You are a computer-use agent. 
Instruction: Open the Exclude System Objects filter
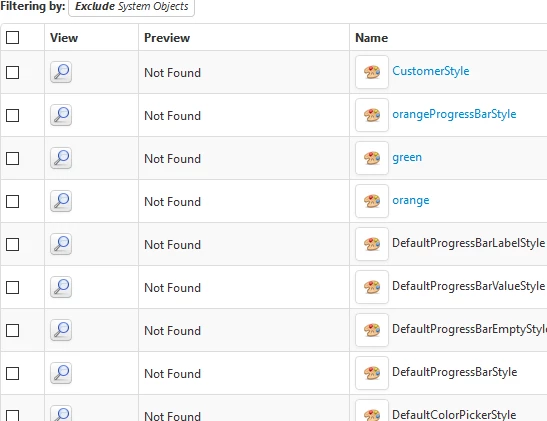coord(132,6)
